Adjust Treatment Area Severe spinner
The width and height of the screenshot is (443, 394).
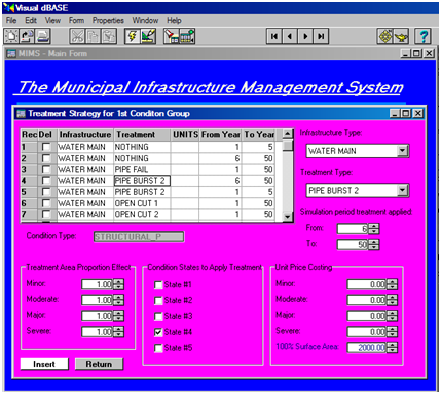(118, 332)
